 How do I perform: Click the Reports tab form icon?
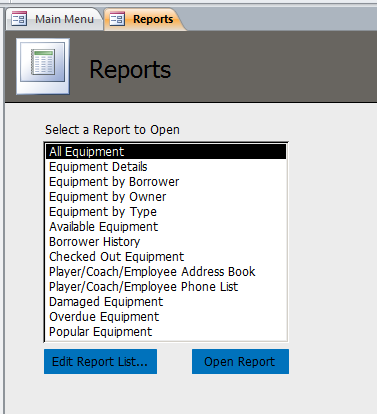coord(117,19)
